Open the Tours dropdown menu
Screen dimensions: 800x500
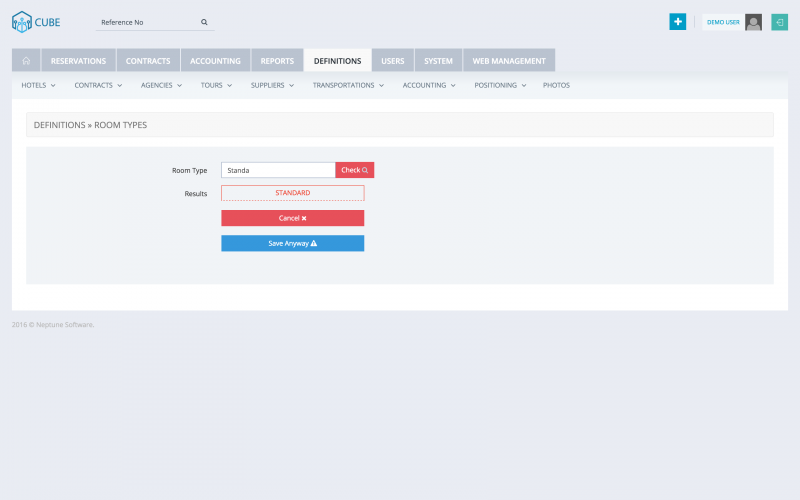(x=216, y=86)
